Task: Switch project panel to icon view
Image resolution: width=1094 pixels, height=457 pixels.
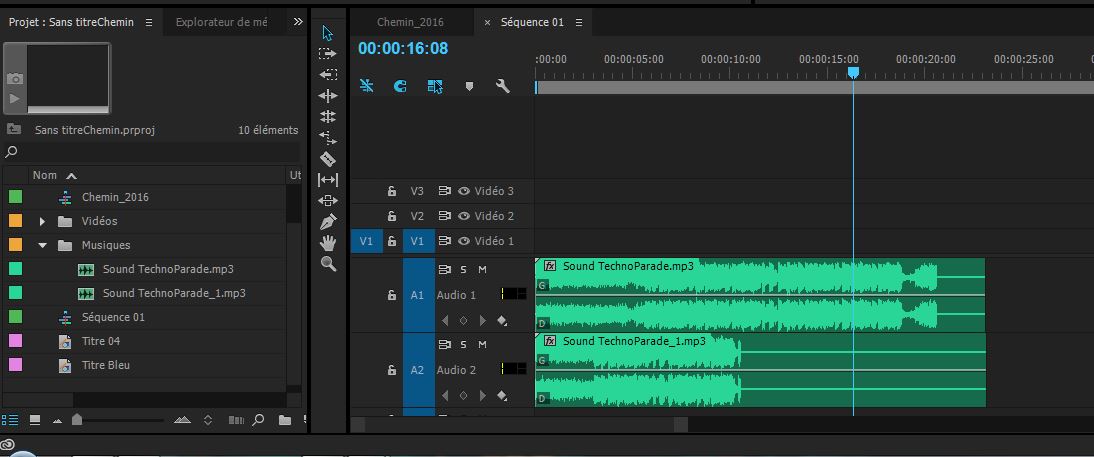Action: click(x=34, y=420)
